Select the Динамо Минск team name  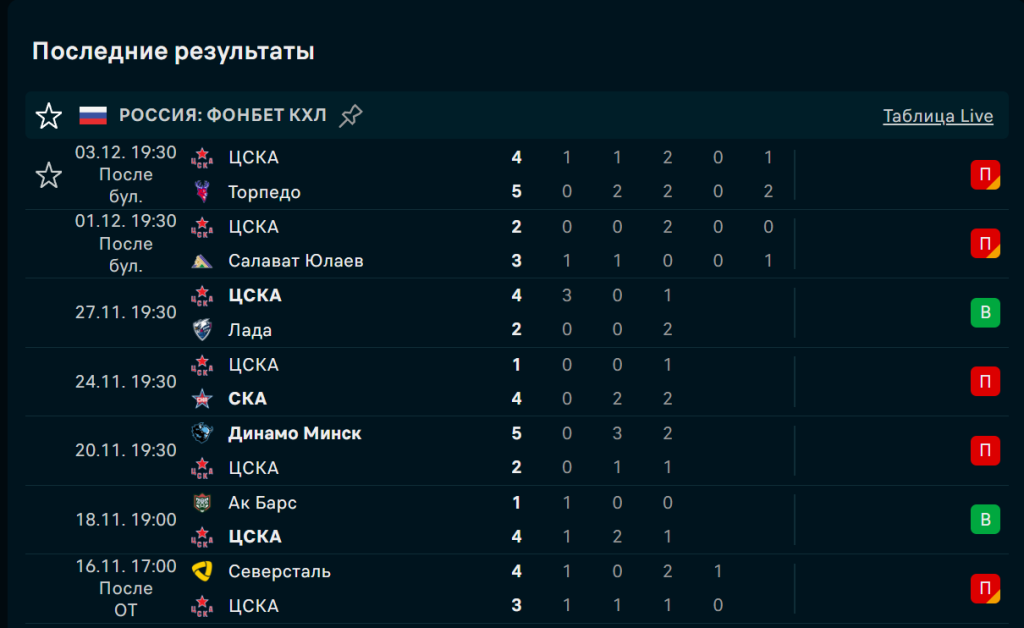tap(294, 434)
